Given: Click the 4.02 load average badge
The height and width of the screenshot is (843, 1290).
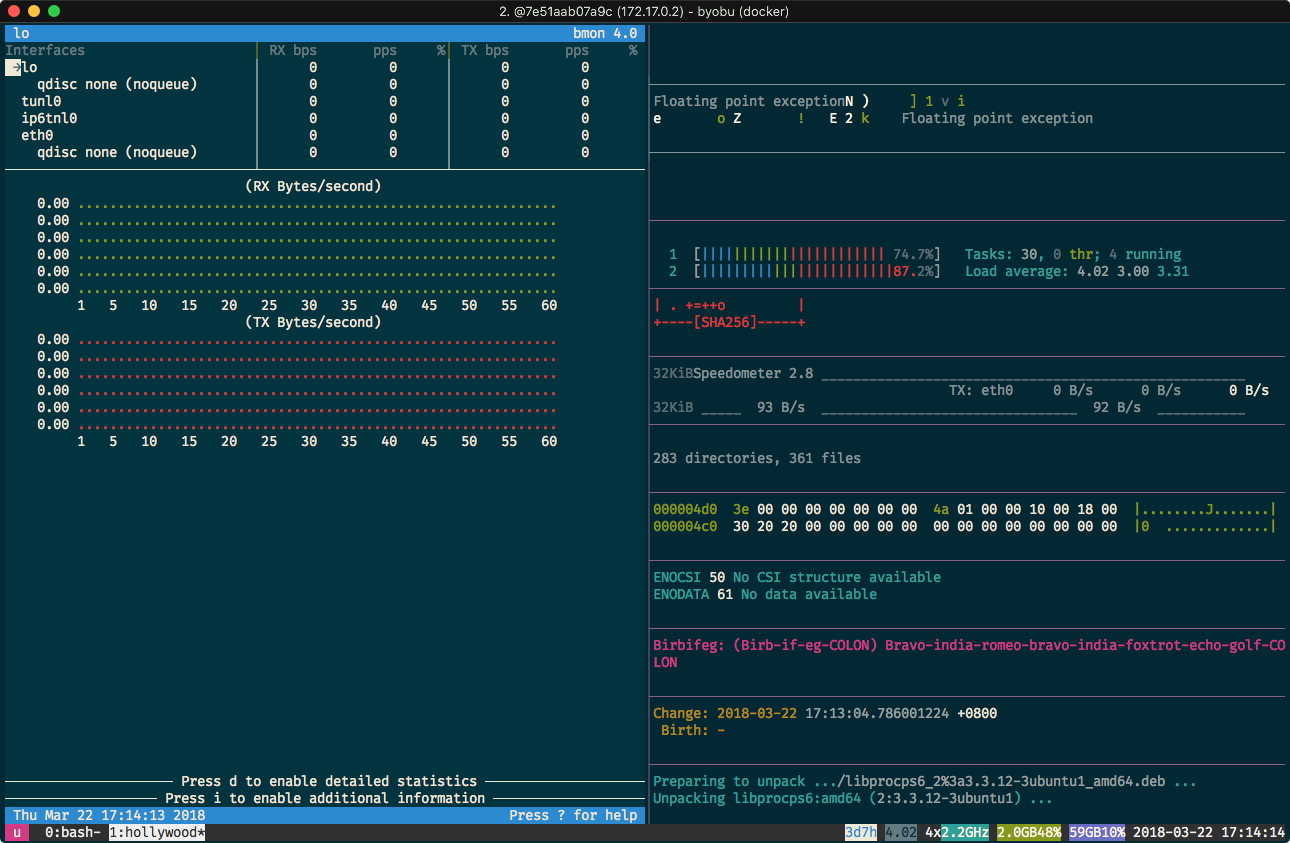Looking at the screenshot, I should click(901, 832).
